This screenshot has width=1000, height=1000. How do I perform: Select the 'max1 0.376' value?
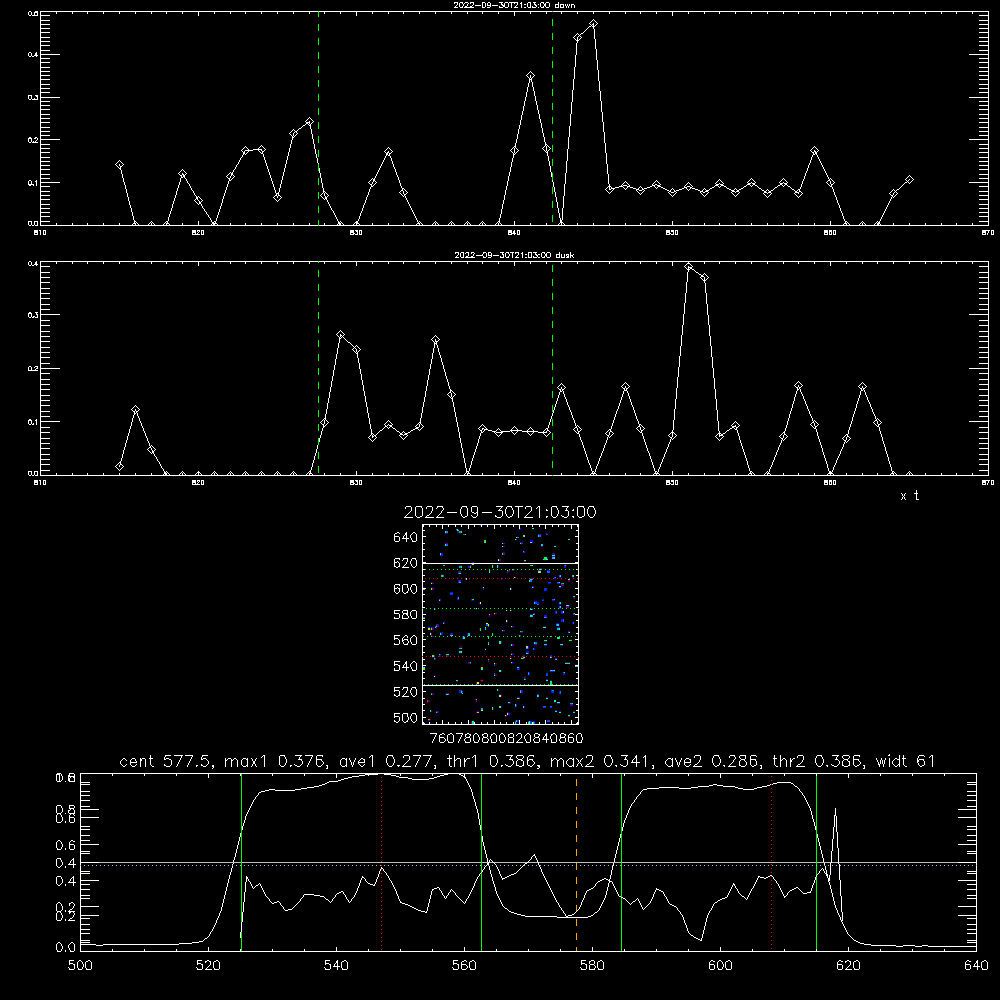[x=276, y=761]
